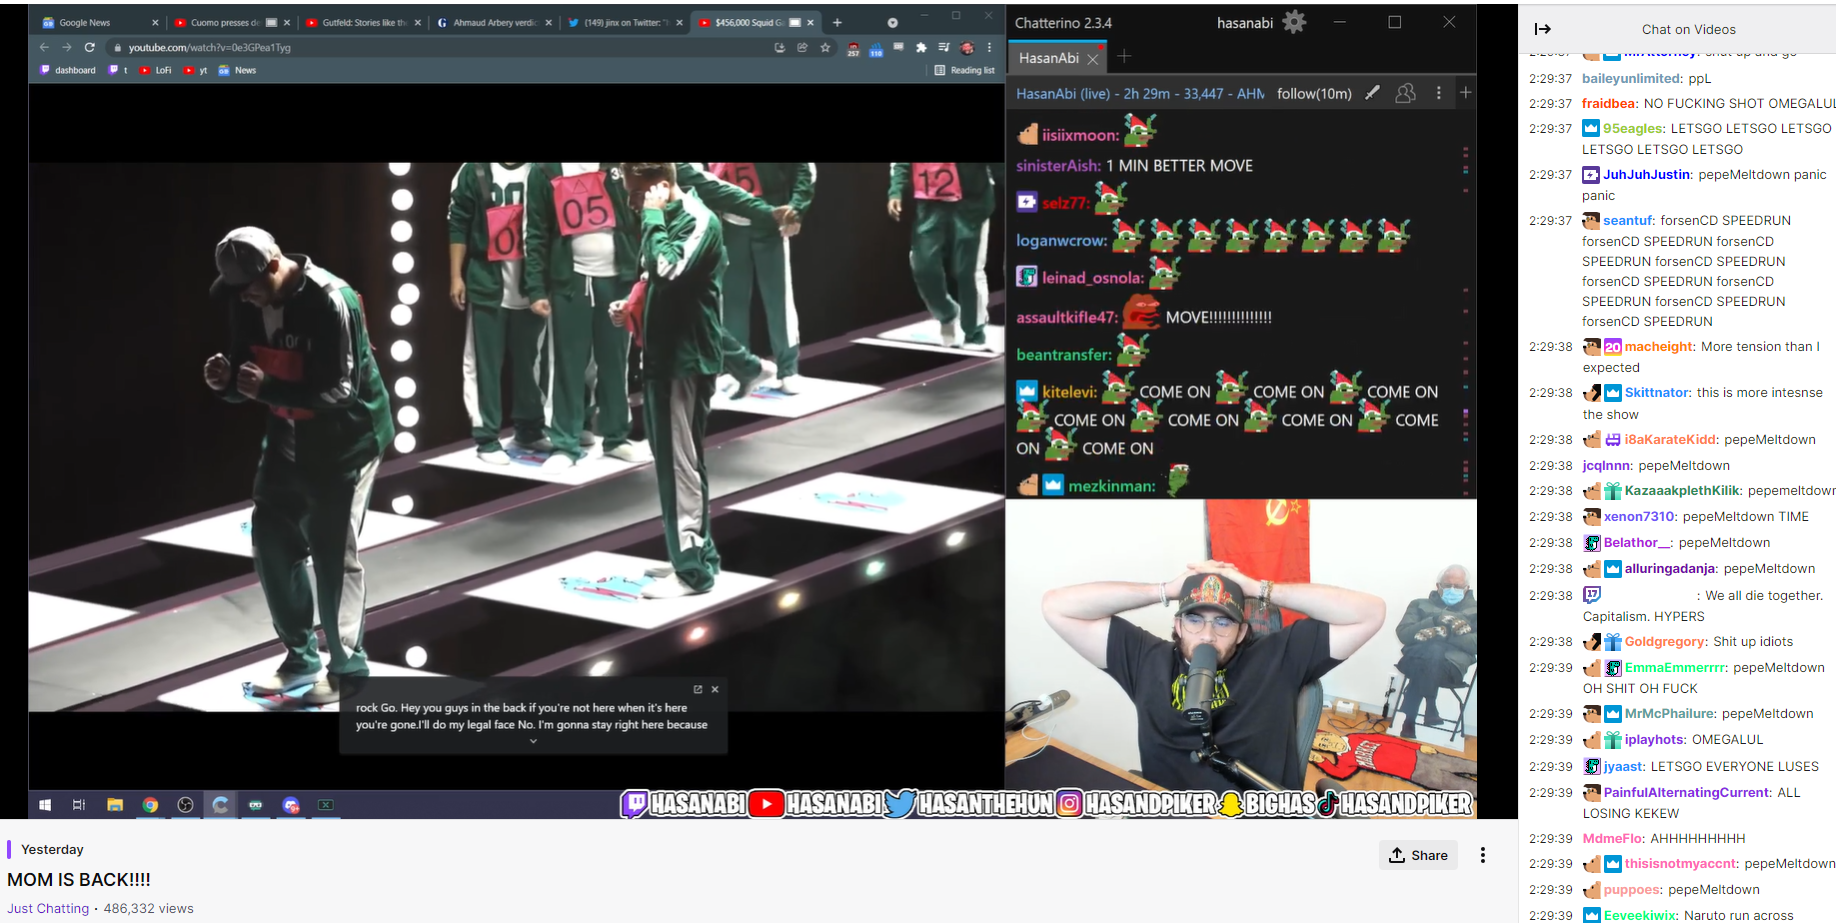
Task: Open the Windows Start menu in the stream
Action: pos(45,805)
